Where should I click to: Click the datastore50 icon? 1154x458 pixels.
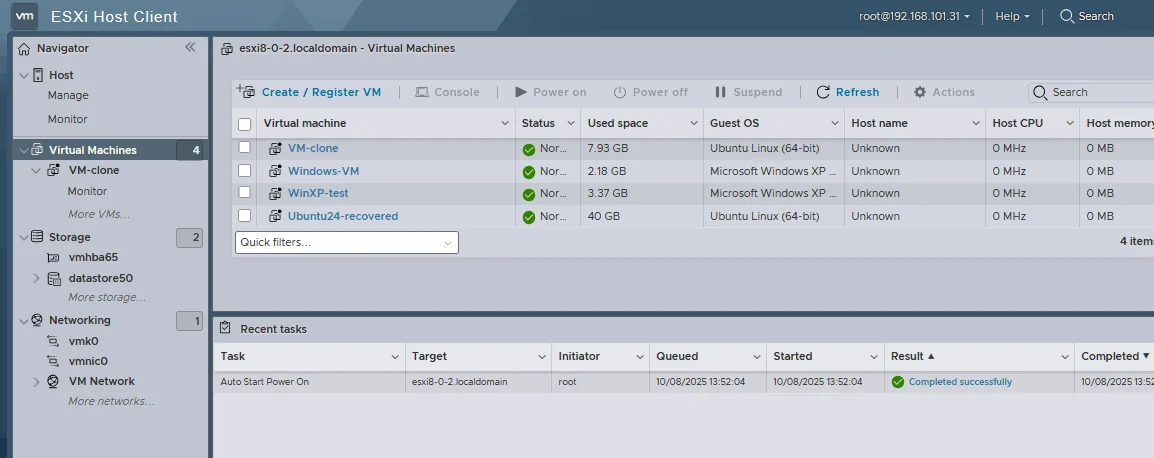click(54, 278)
